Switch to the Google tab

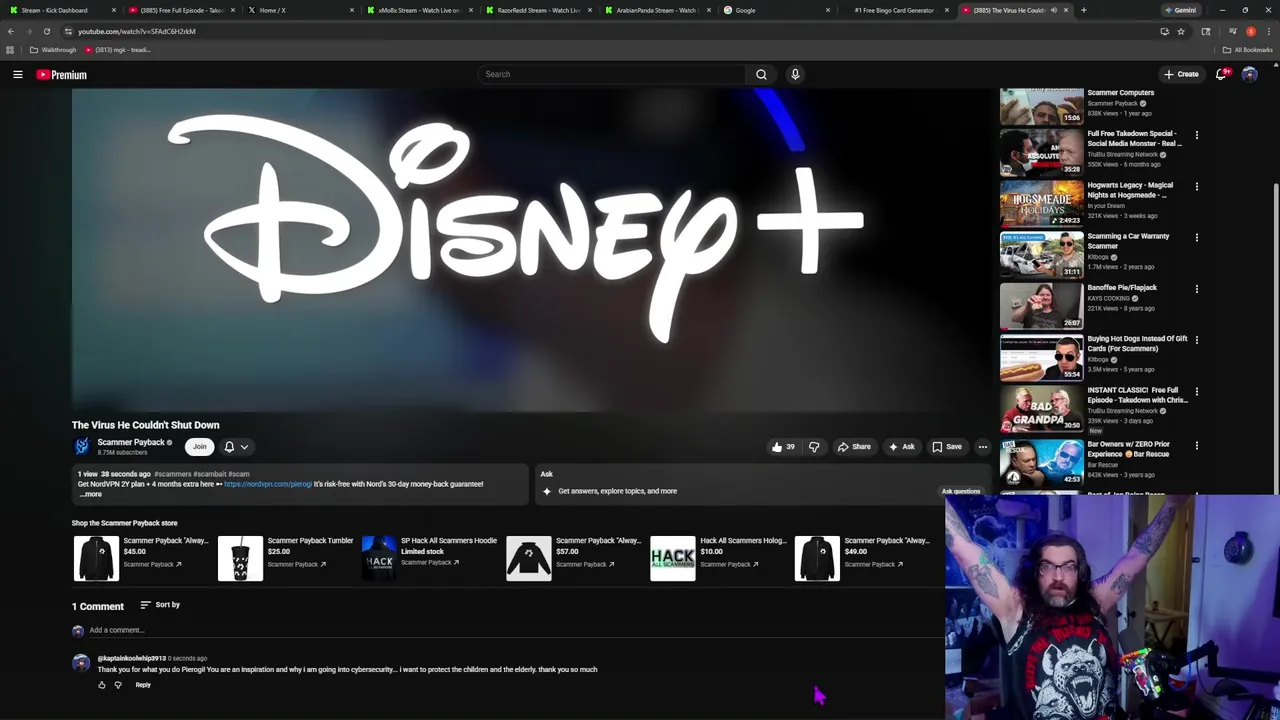[776, 10]
